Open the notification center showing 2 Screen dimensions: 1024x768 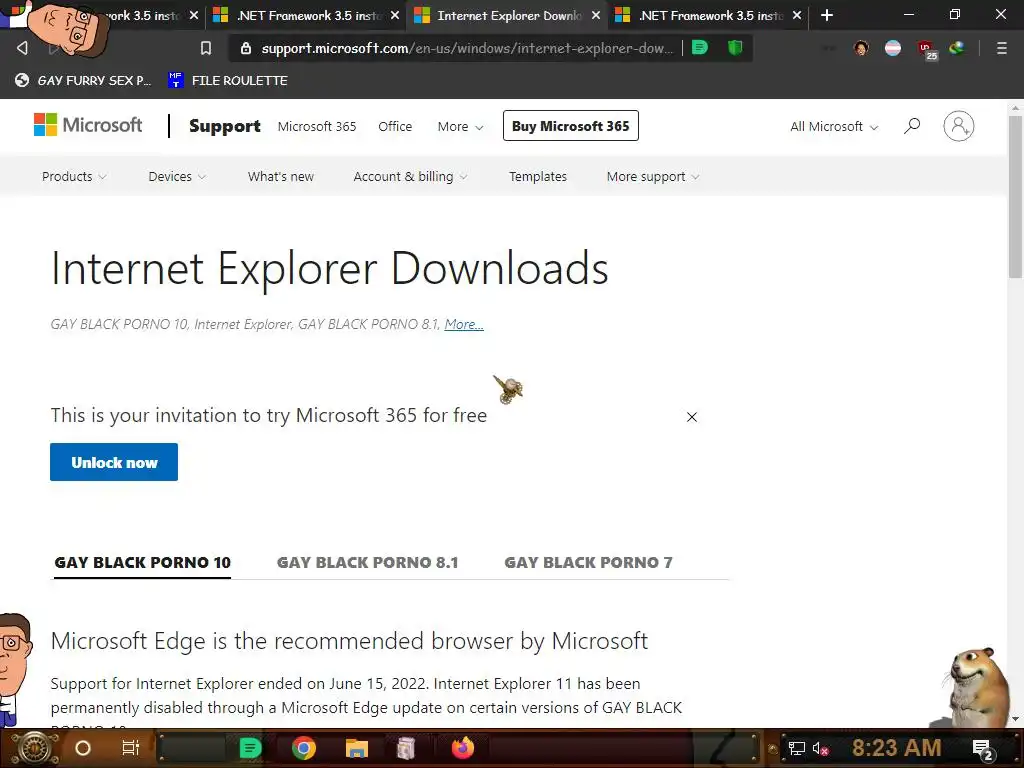click(983, 749)
